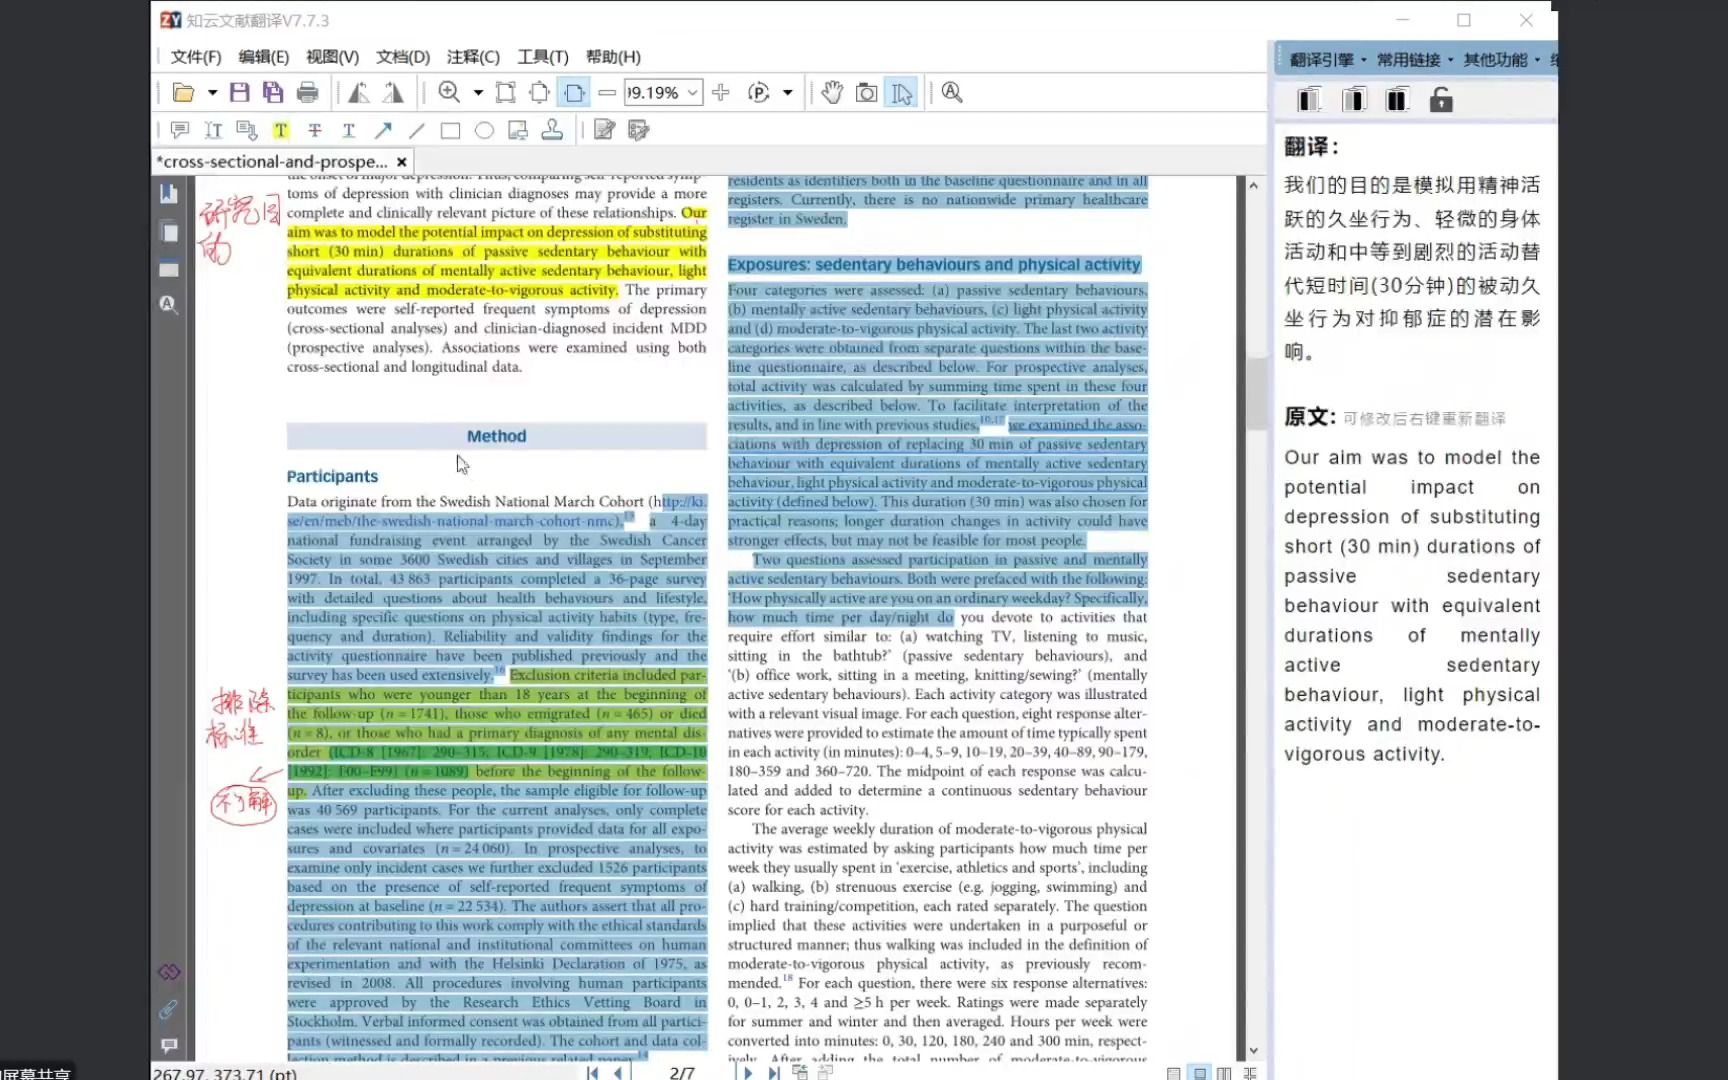Open the find text search tool

click(x=952, y=93)
